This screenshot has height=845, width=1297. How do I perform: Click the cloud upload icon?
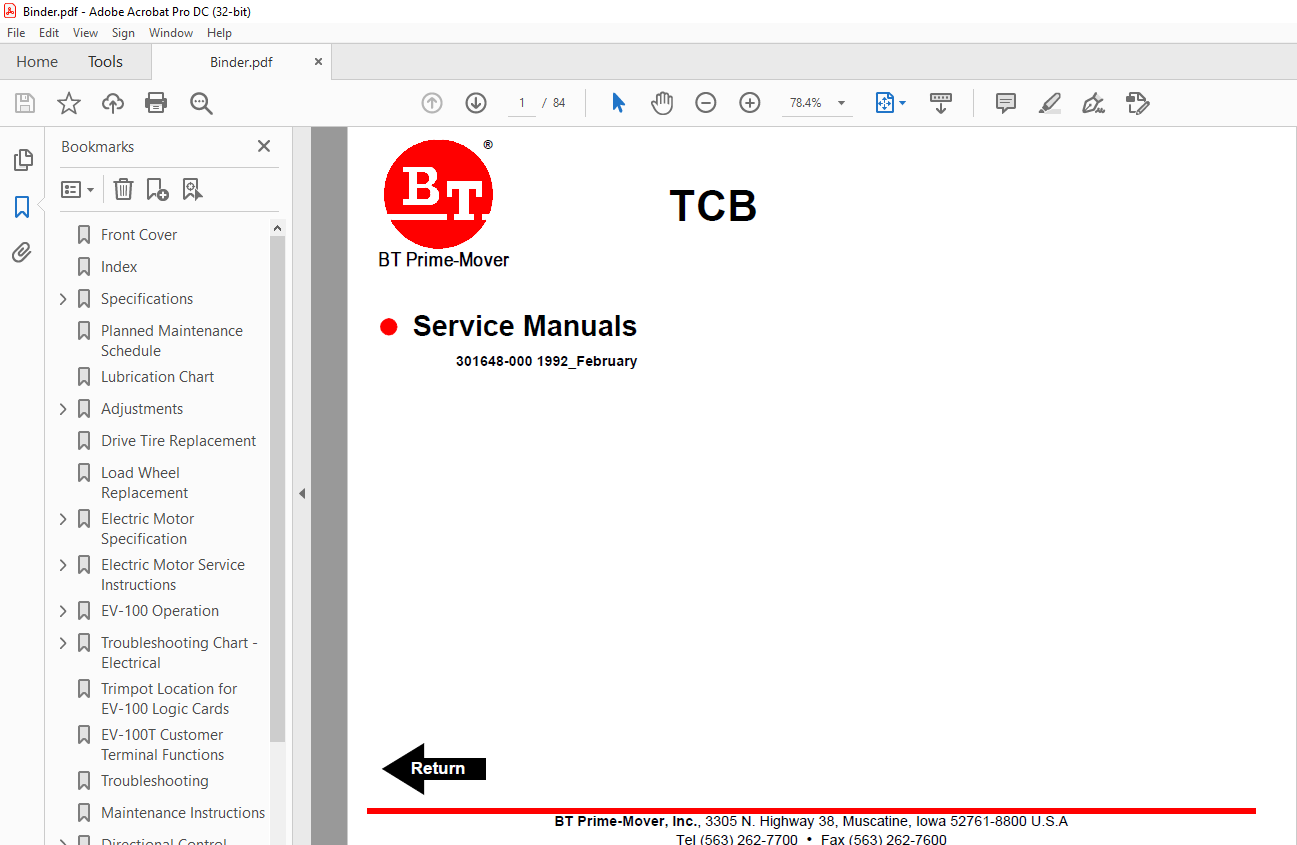point(113,103)
